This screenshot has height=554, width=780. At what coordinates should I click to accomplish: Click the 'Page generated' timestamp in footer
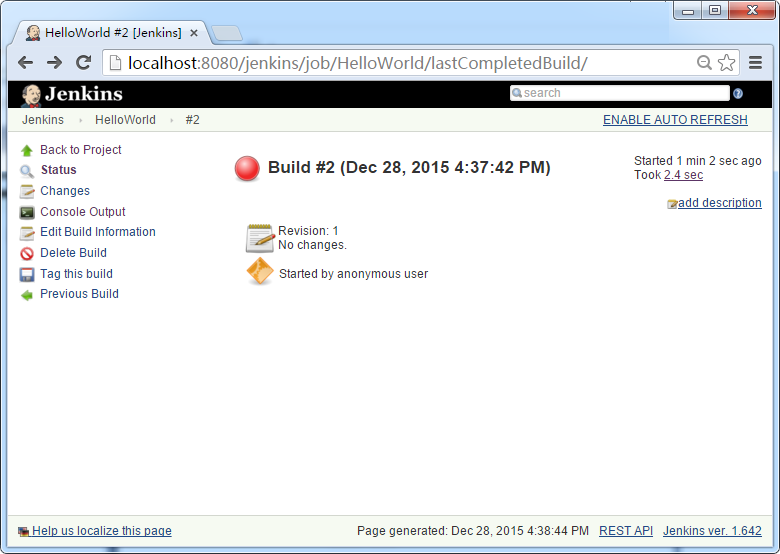tap(473, 531)
